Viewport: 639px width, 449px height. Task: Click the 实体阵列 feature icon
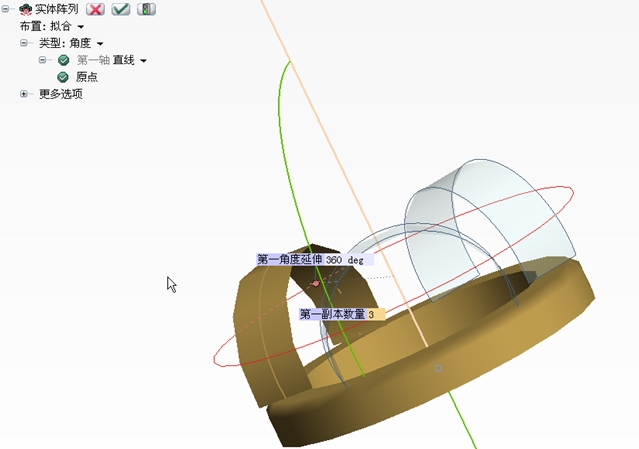25,9
